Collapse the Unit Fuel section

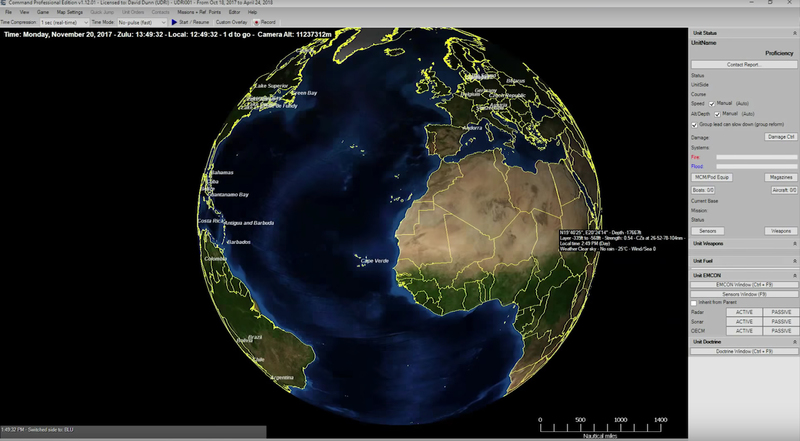coord(793,260)
